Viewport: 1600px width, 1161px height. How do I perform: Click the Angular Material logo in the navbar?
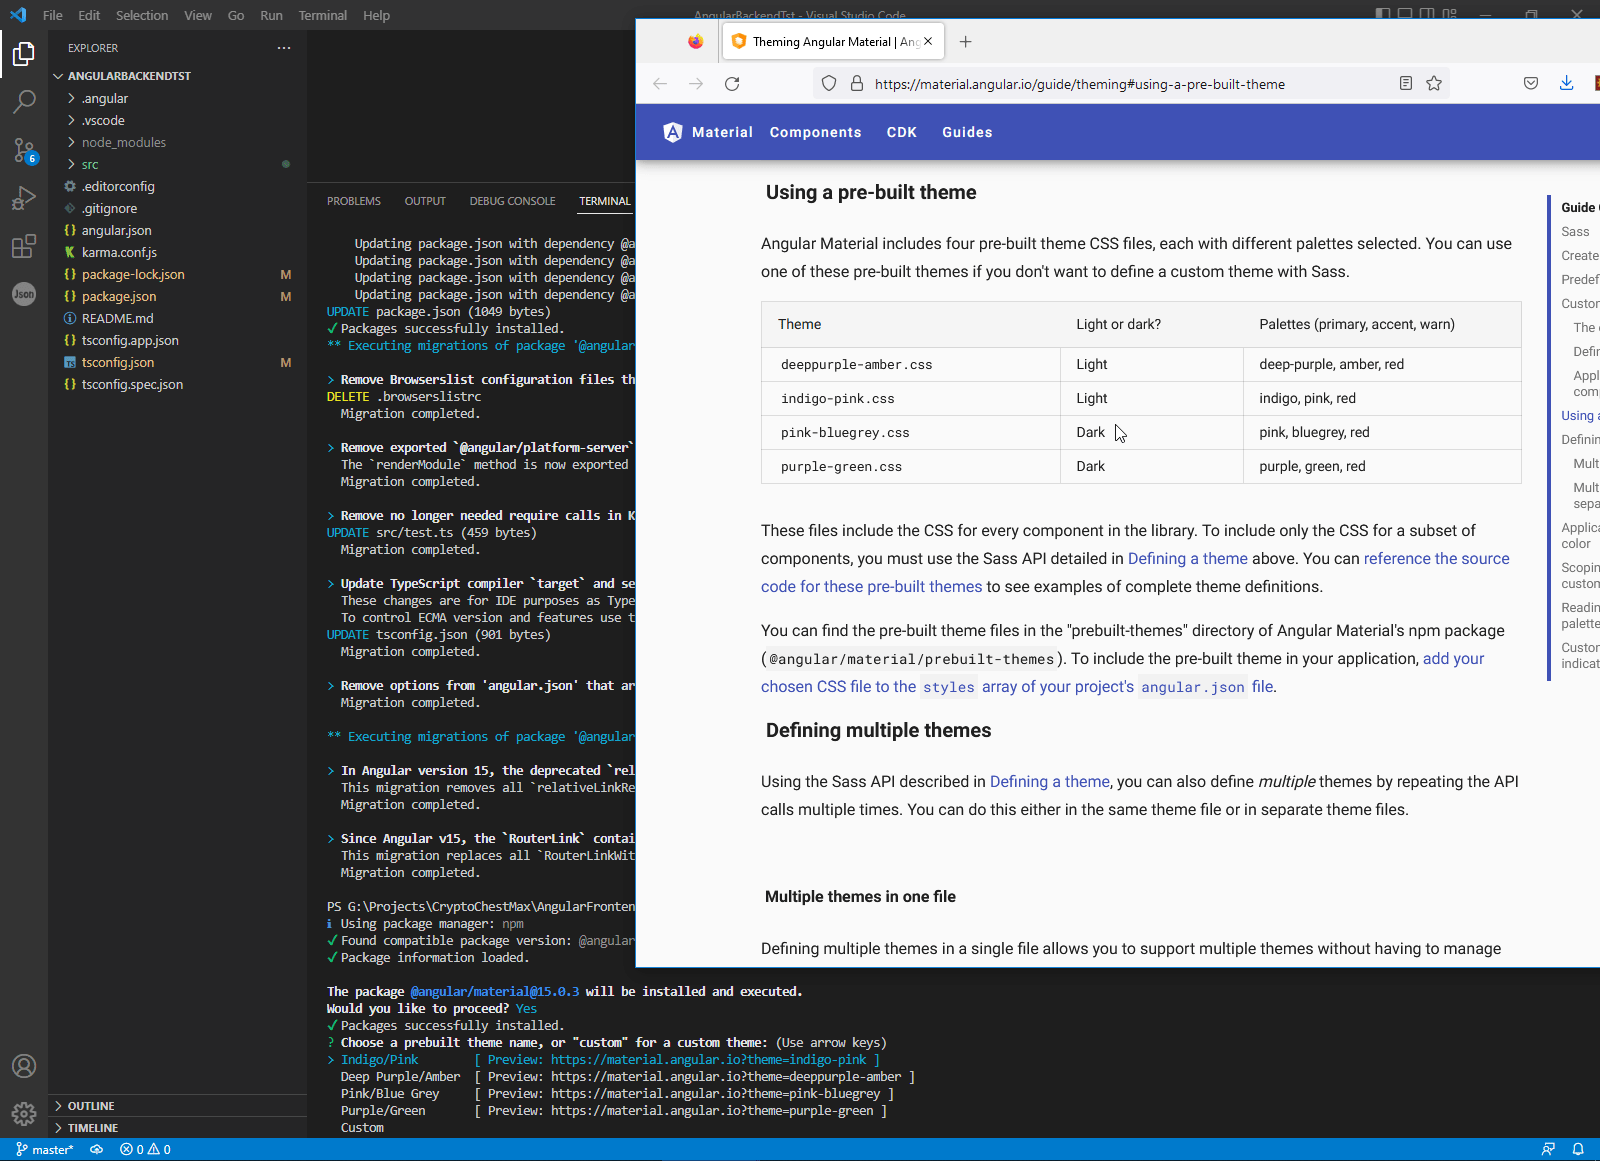(673, 131)
